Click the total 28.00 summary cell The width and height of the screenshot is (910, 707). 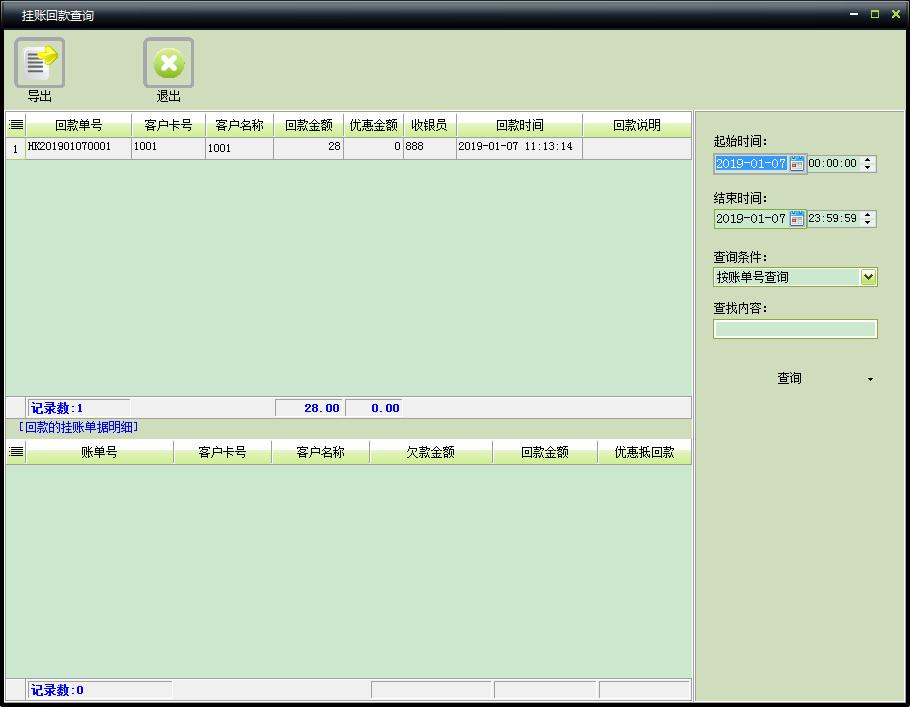(309, 408)
